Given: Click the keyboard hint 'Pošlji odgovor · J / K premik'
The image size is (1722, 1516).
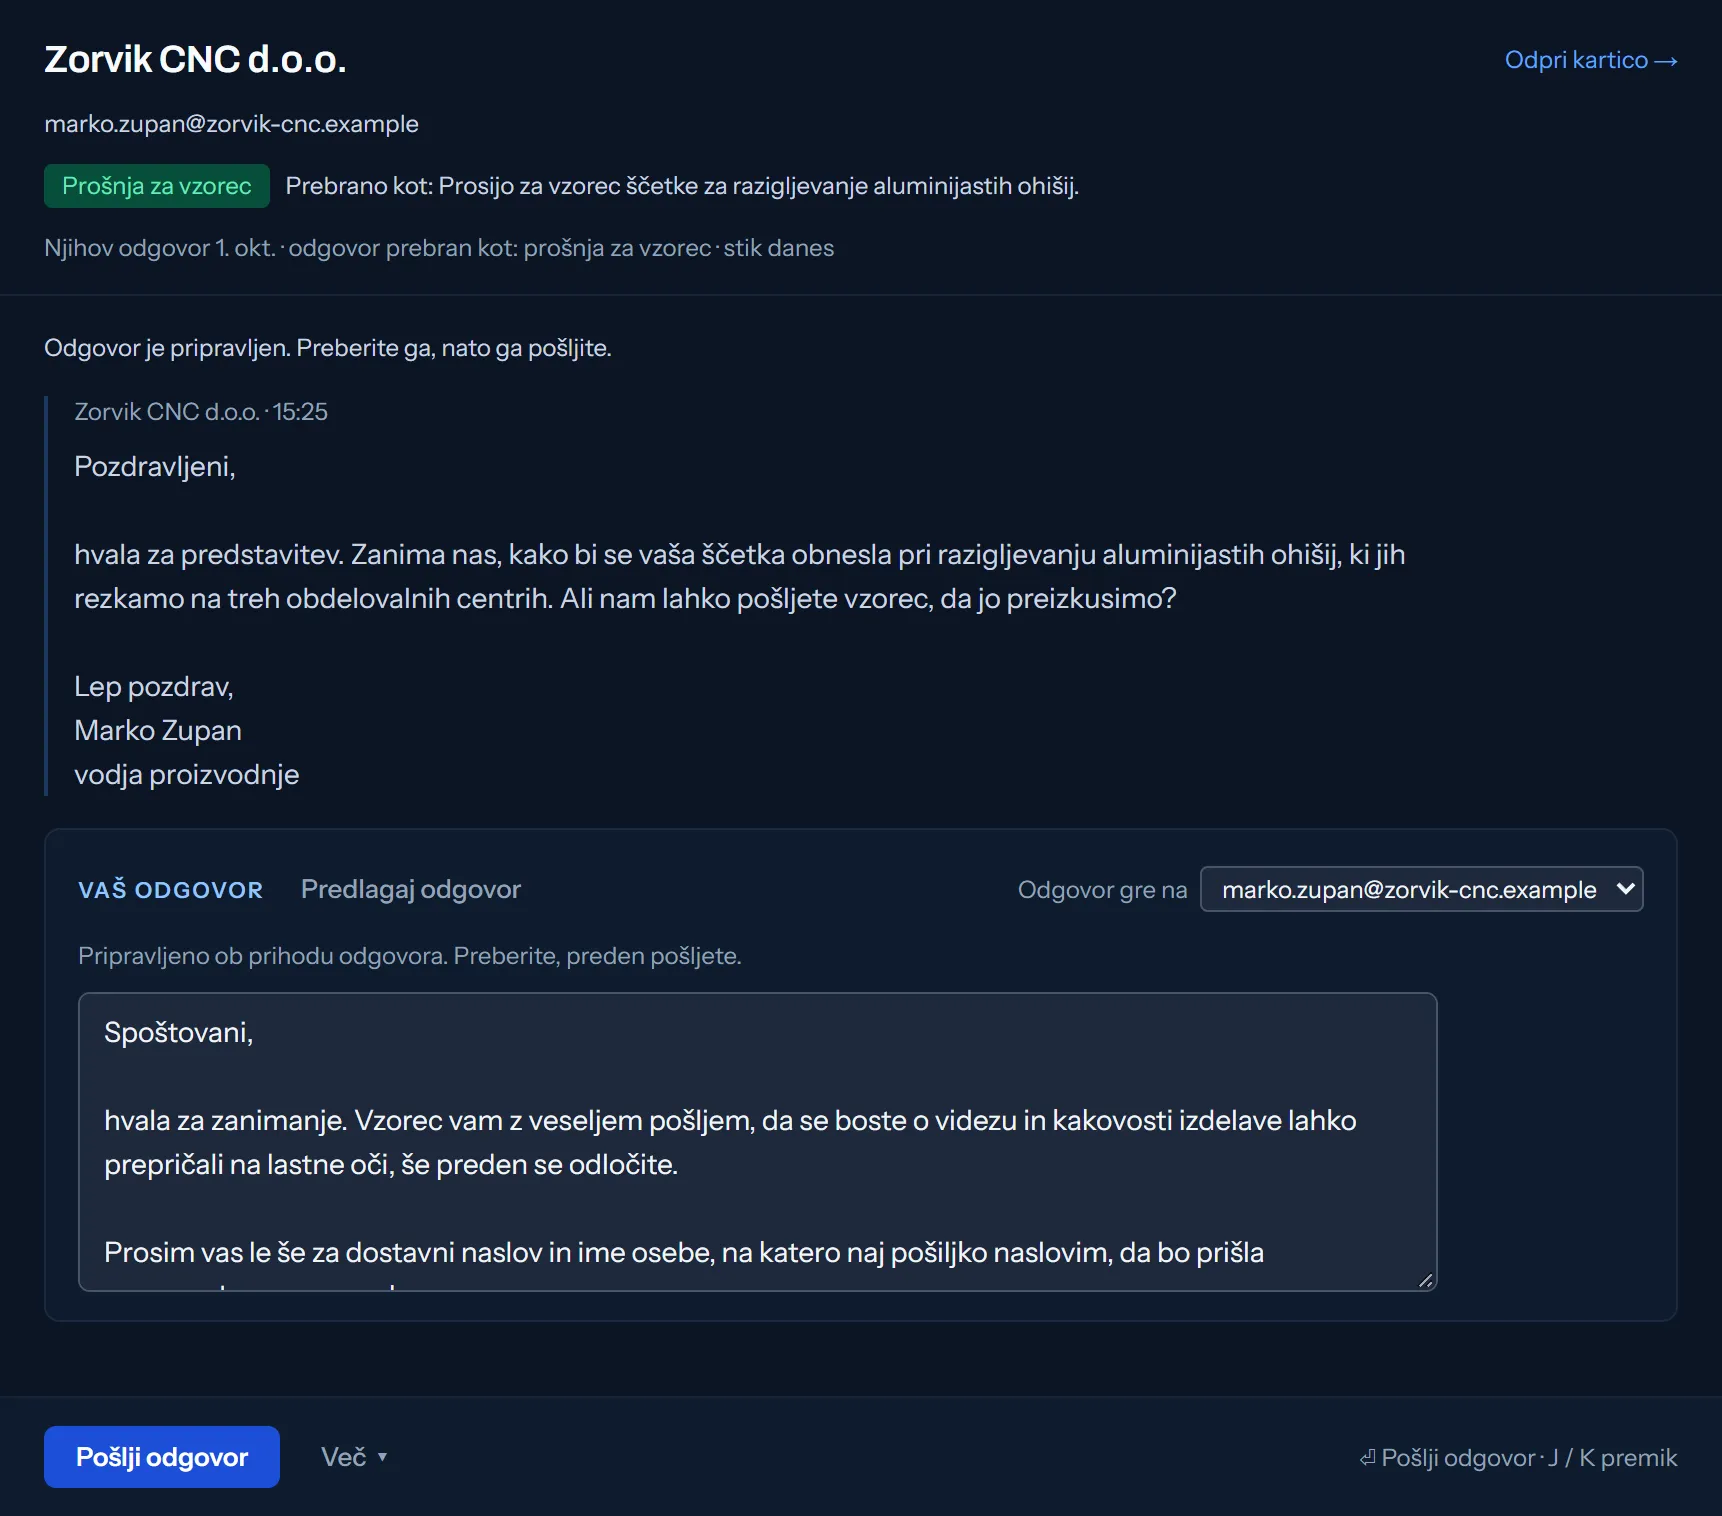Looking at the screenshot, I should pos(1518,1458).
